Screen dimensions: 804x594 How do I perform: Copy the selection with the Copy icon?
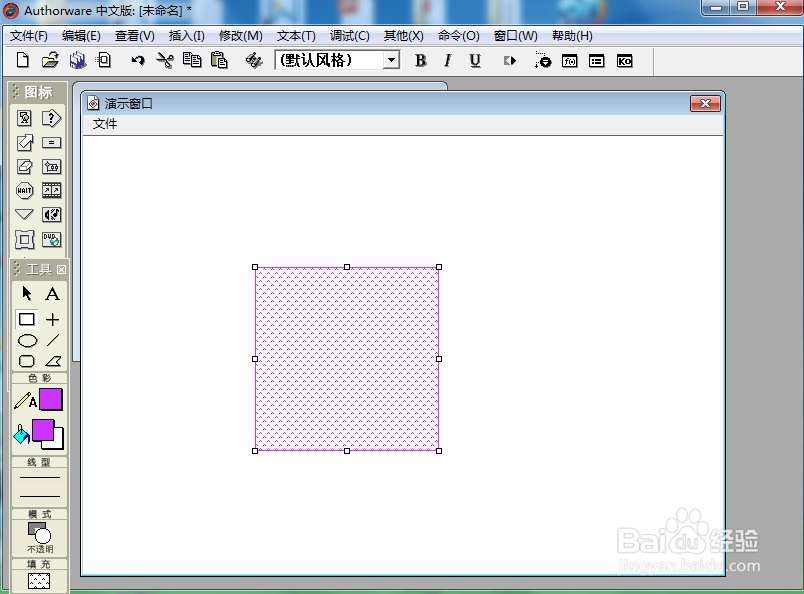[192, 61]
